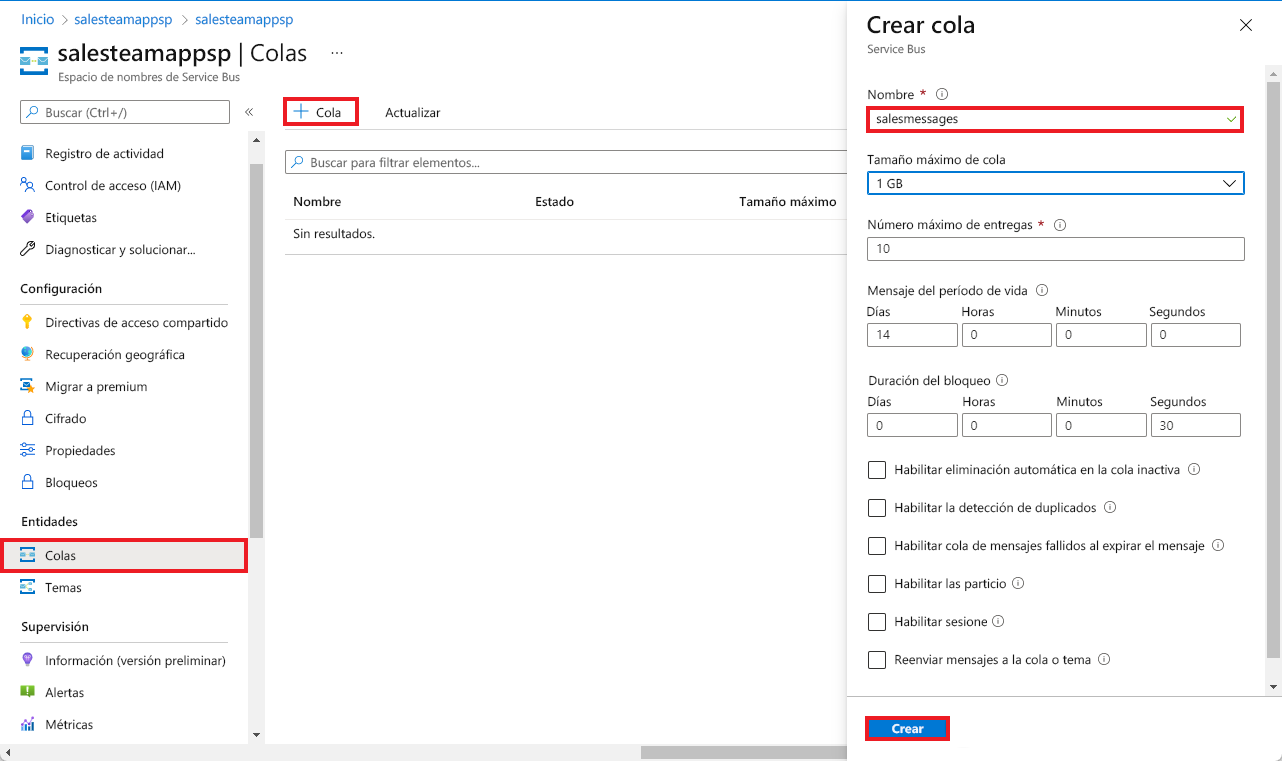
Task: Open Recuperación geográfica globe icon
Action: click(x=28, y=354)
